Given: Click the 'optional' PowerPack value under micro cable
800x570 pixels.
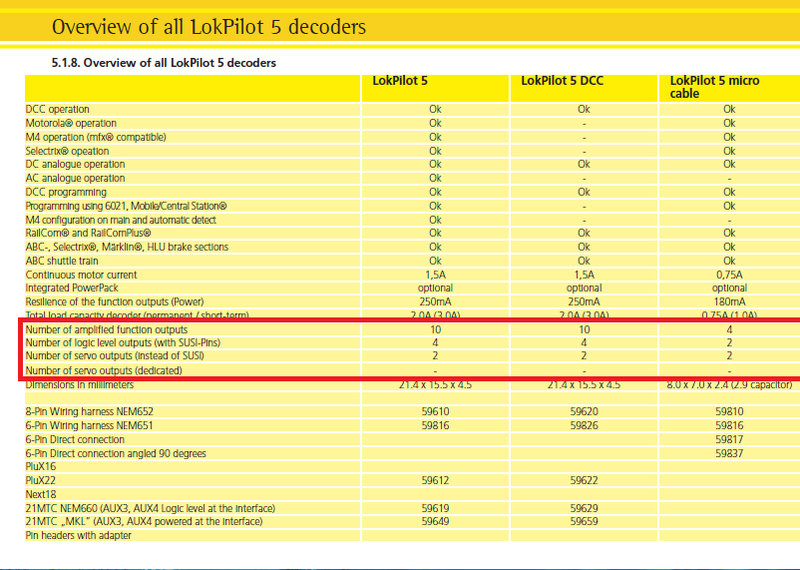Looking at the screenshot, I should (729, 288).
